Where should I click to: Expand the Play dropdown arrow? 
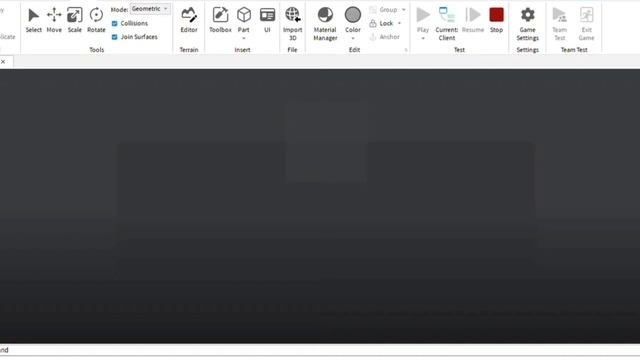click(423, 38)
